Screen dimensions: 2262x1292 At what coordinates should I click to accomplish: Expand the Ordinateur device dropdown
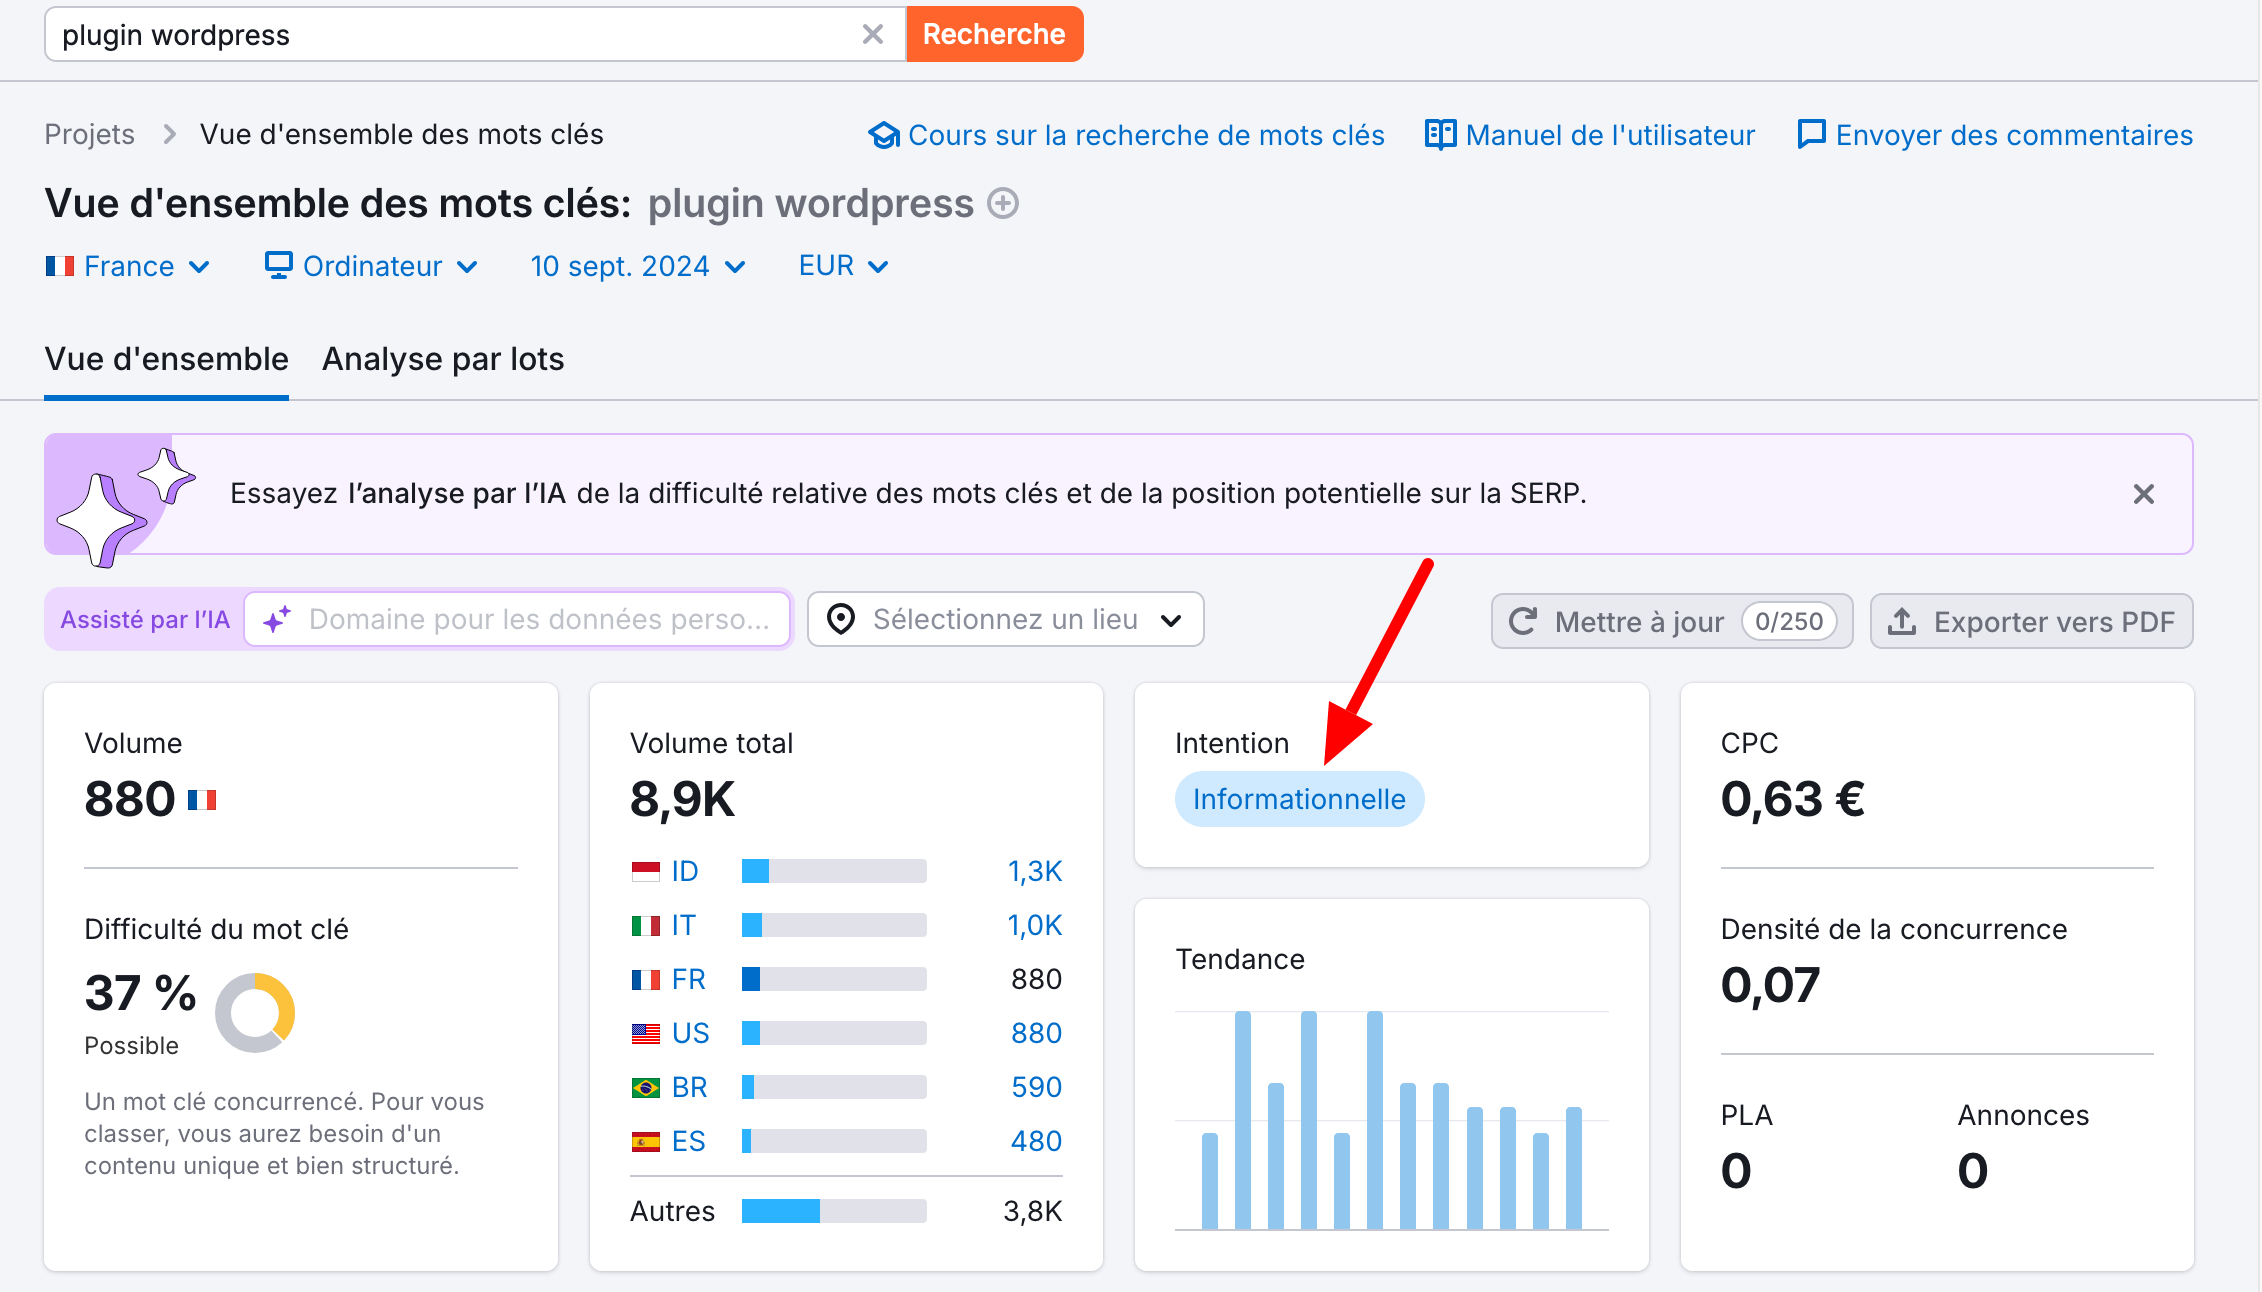click(x=371, y=266)
